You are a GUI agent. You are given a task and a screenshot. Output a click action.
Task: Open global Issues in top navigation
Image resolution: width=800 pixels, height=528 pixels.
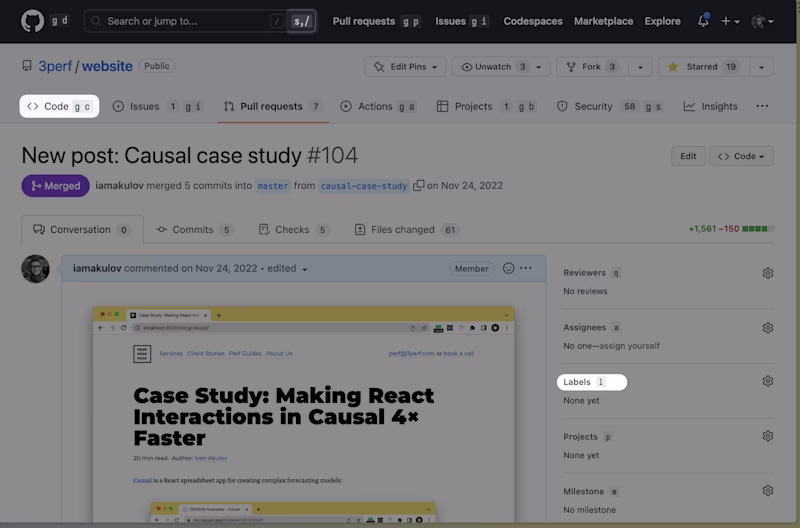pyautogui.click(x=450, y=21)
